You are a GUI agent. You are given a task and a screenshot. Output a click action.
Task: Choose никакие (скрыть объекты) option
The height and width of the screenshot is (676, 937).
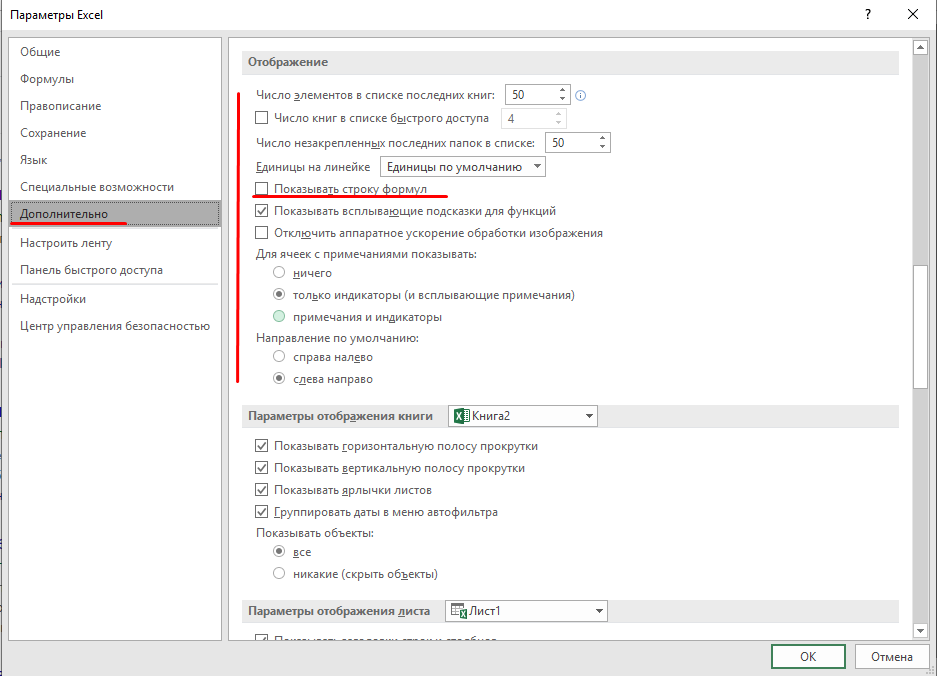[x=279, y=574]
